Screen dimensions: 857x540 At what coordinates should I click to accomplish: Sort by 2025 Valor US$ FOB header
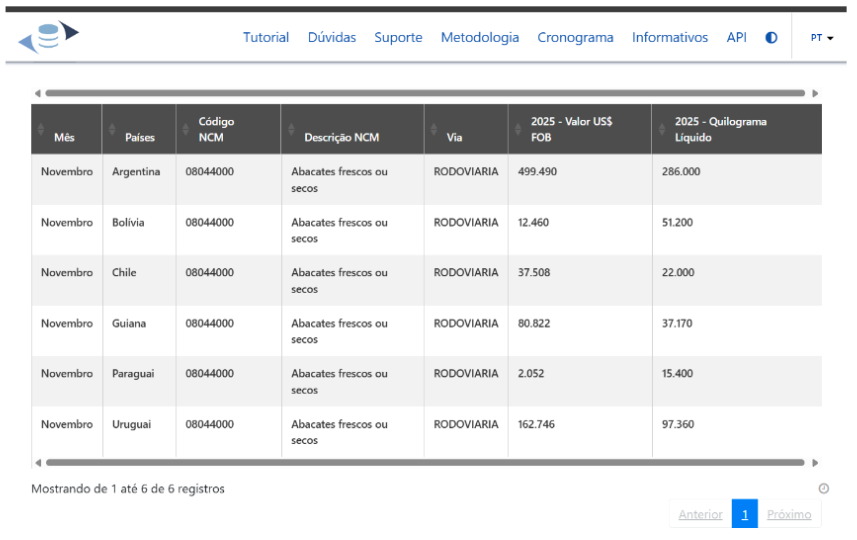[x=518, y=130]
